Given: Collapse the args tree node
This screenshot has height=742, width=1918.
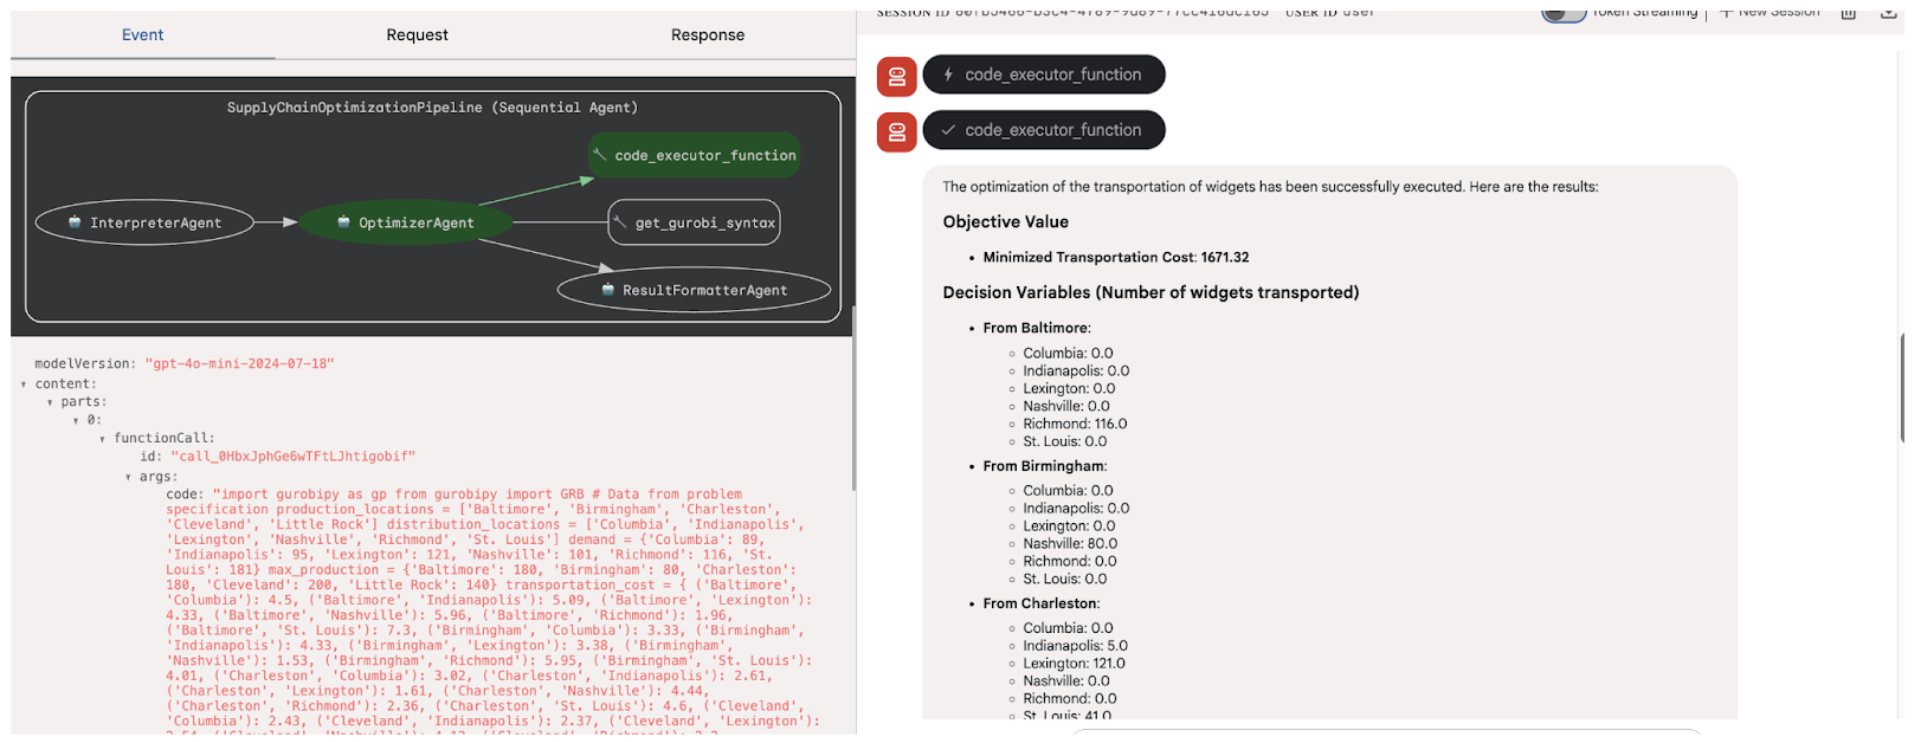Looking at the screenshot, I should point(128,478).
